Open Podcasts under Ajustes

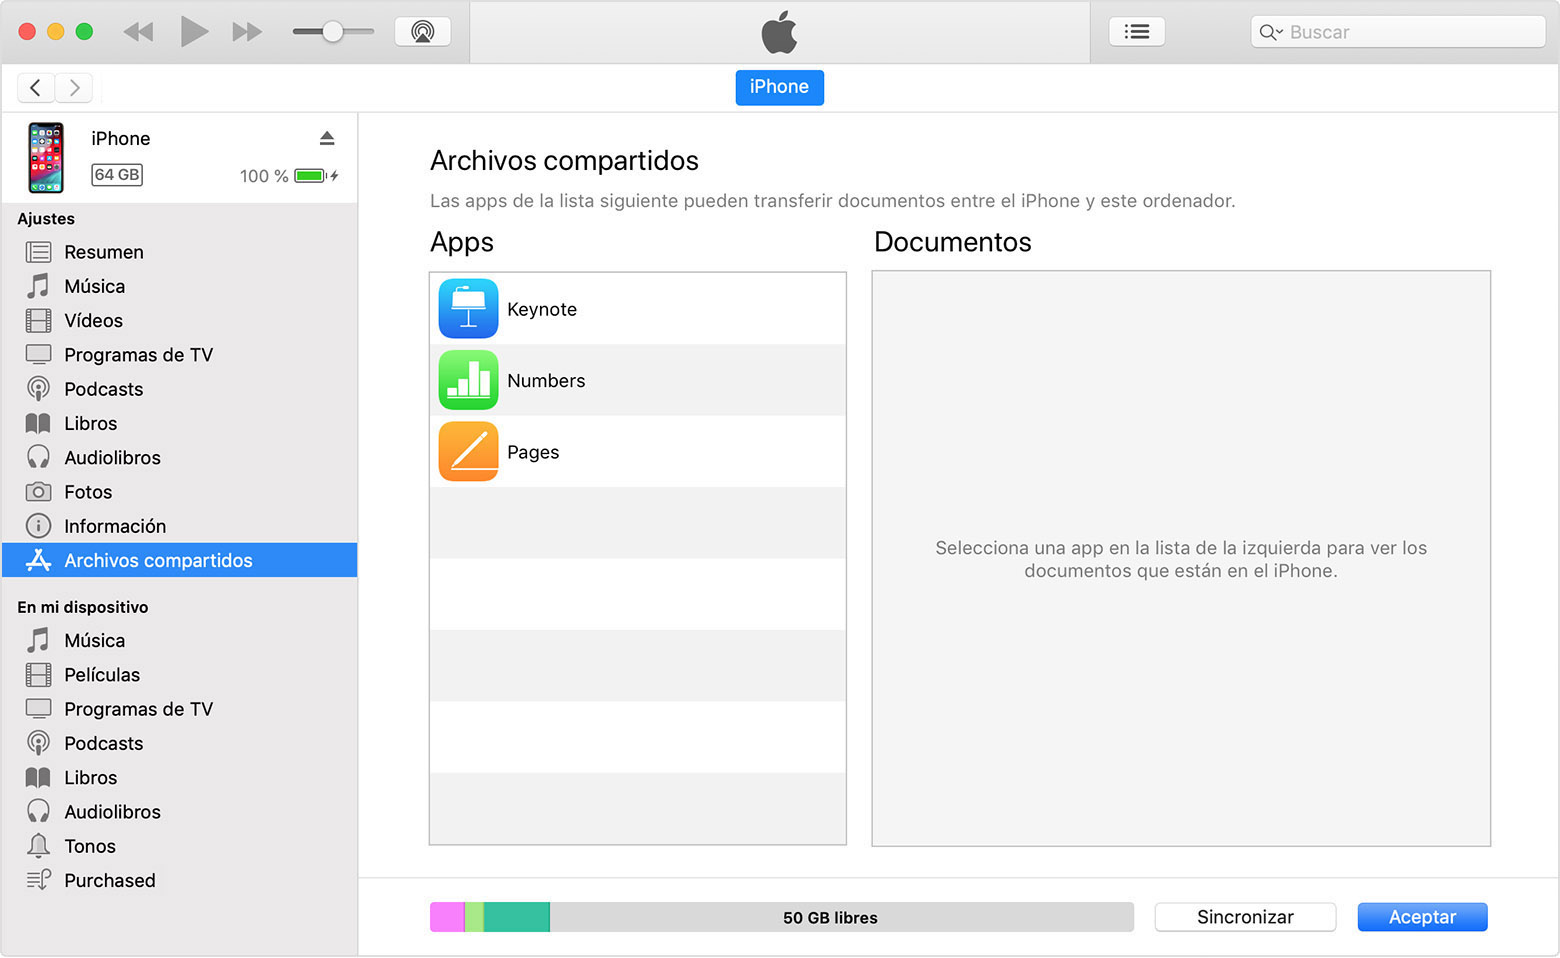(x=180, y=389)
